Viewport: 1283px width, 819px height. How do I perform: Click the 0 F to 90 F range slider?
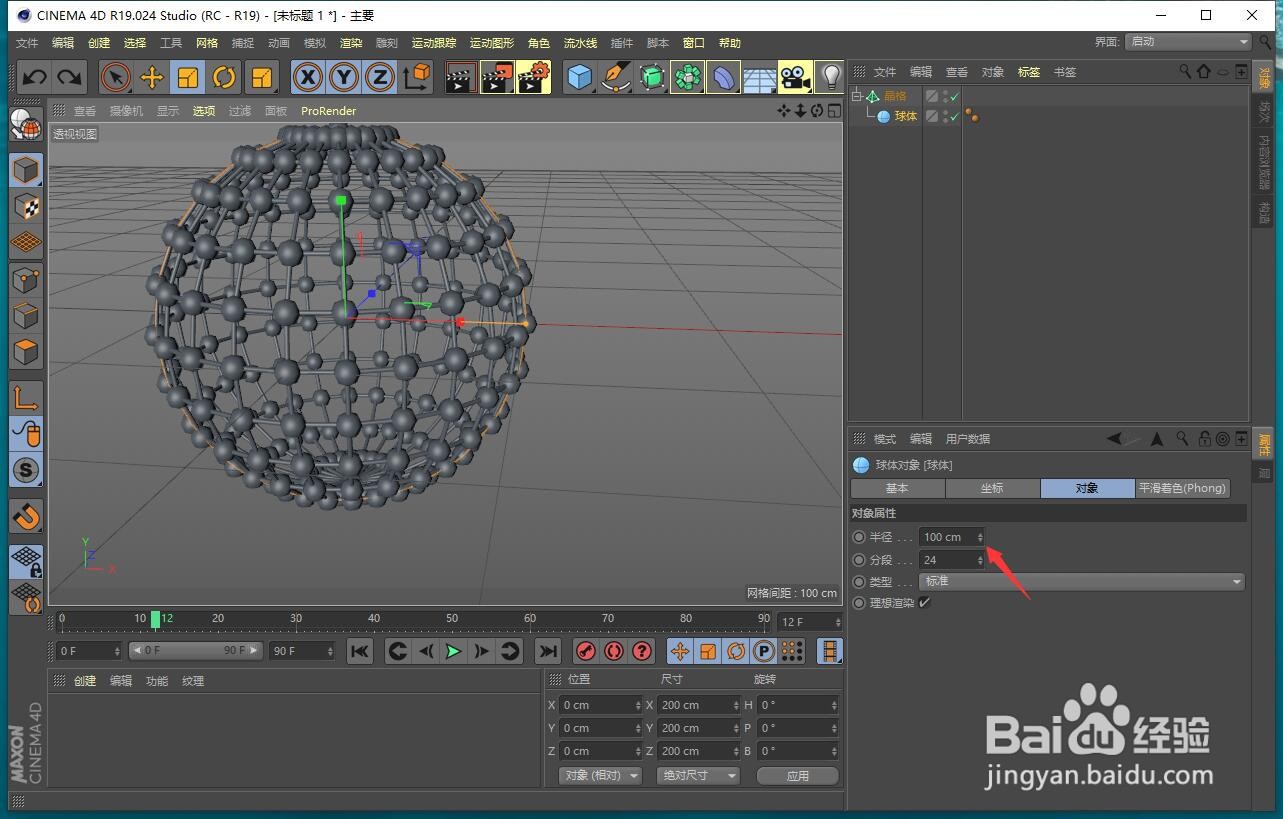tap(195, 650)
